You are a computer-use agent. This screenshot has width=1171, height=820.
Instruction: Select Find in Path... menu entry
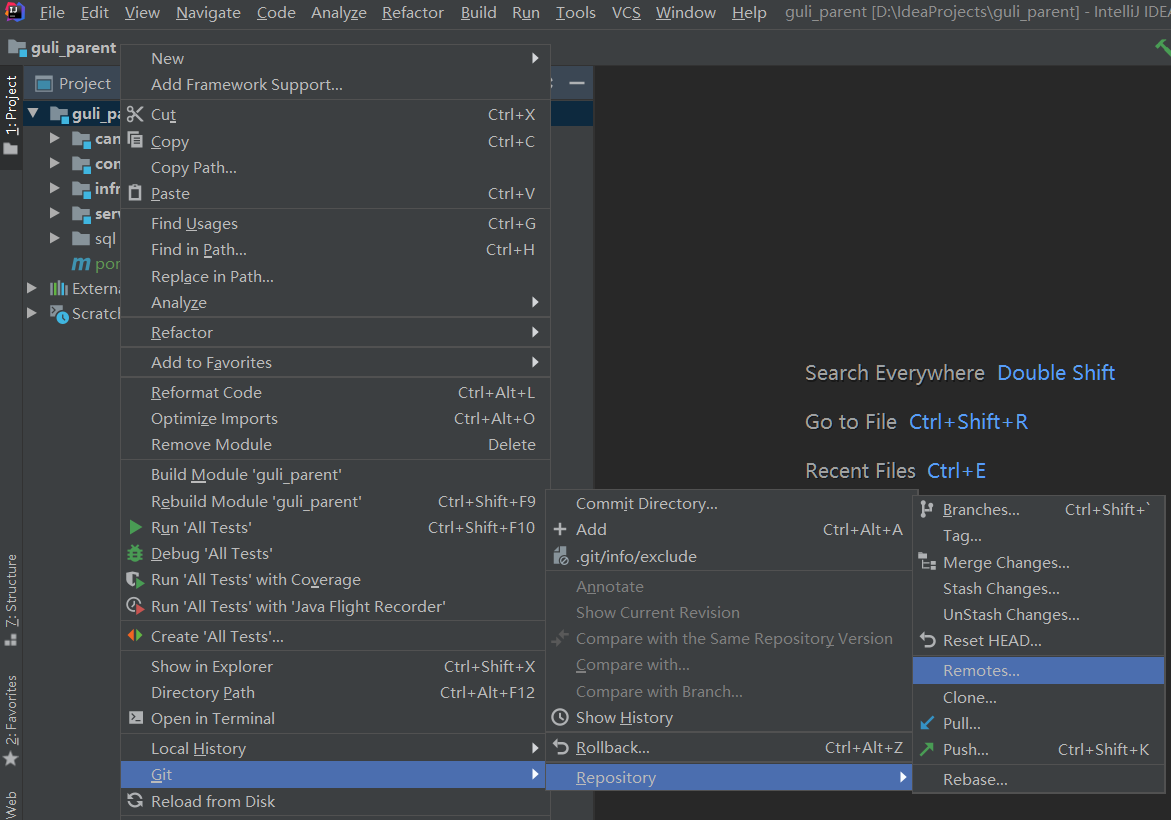click(x=335, y=249)
